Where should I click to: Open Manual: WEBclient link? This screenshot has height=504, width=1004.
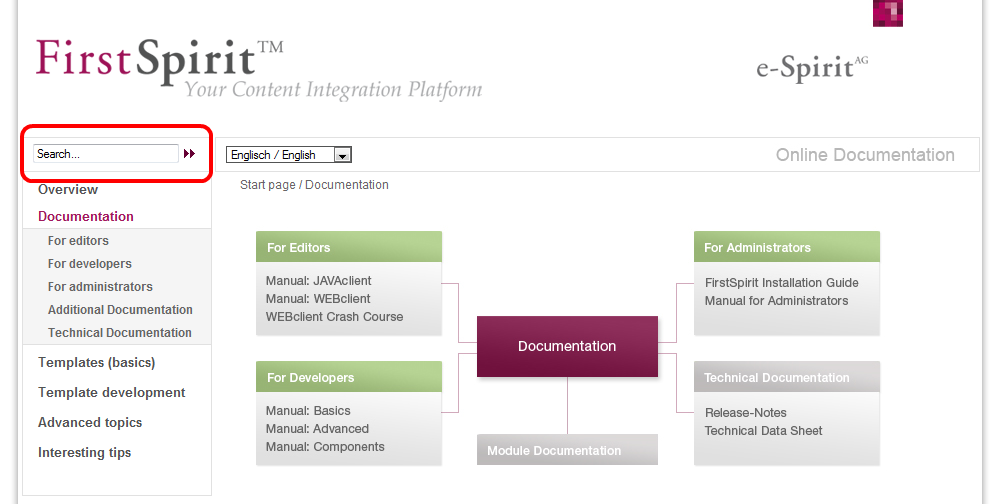pyautogui.click(x=318, y=299)
